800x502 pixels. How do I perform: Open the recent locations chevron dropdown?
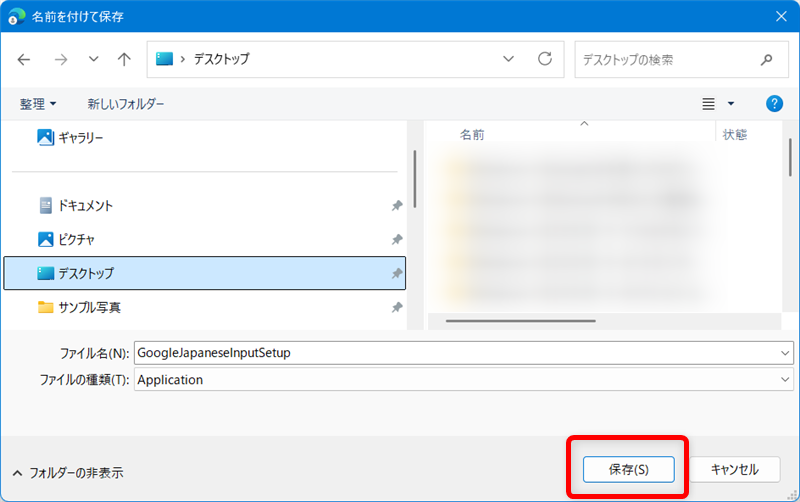coord(93,59)
